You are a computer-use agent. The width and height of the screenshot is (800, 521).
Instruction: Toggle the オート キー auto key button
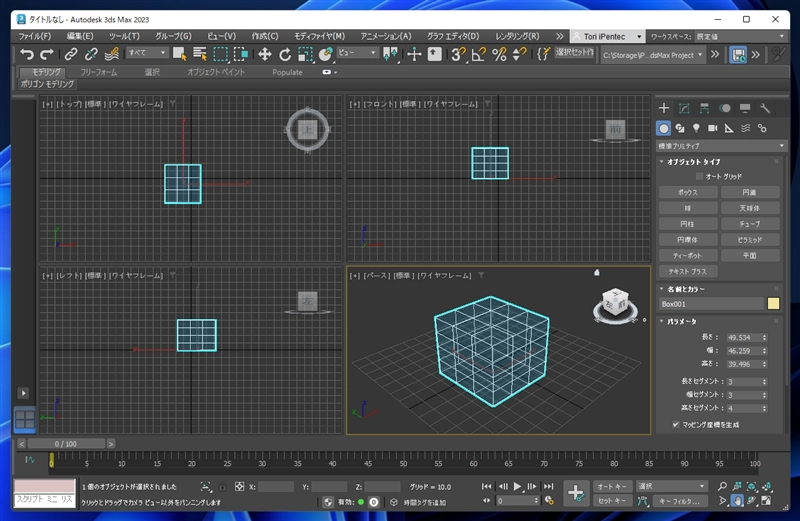click(x=612, y=486)
